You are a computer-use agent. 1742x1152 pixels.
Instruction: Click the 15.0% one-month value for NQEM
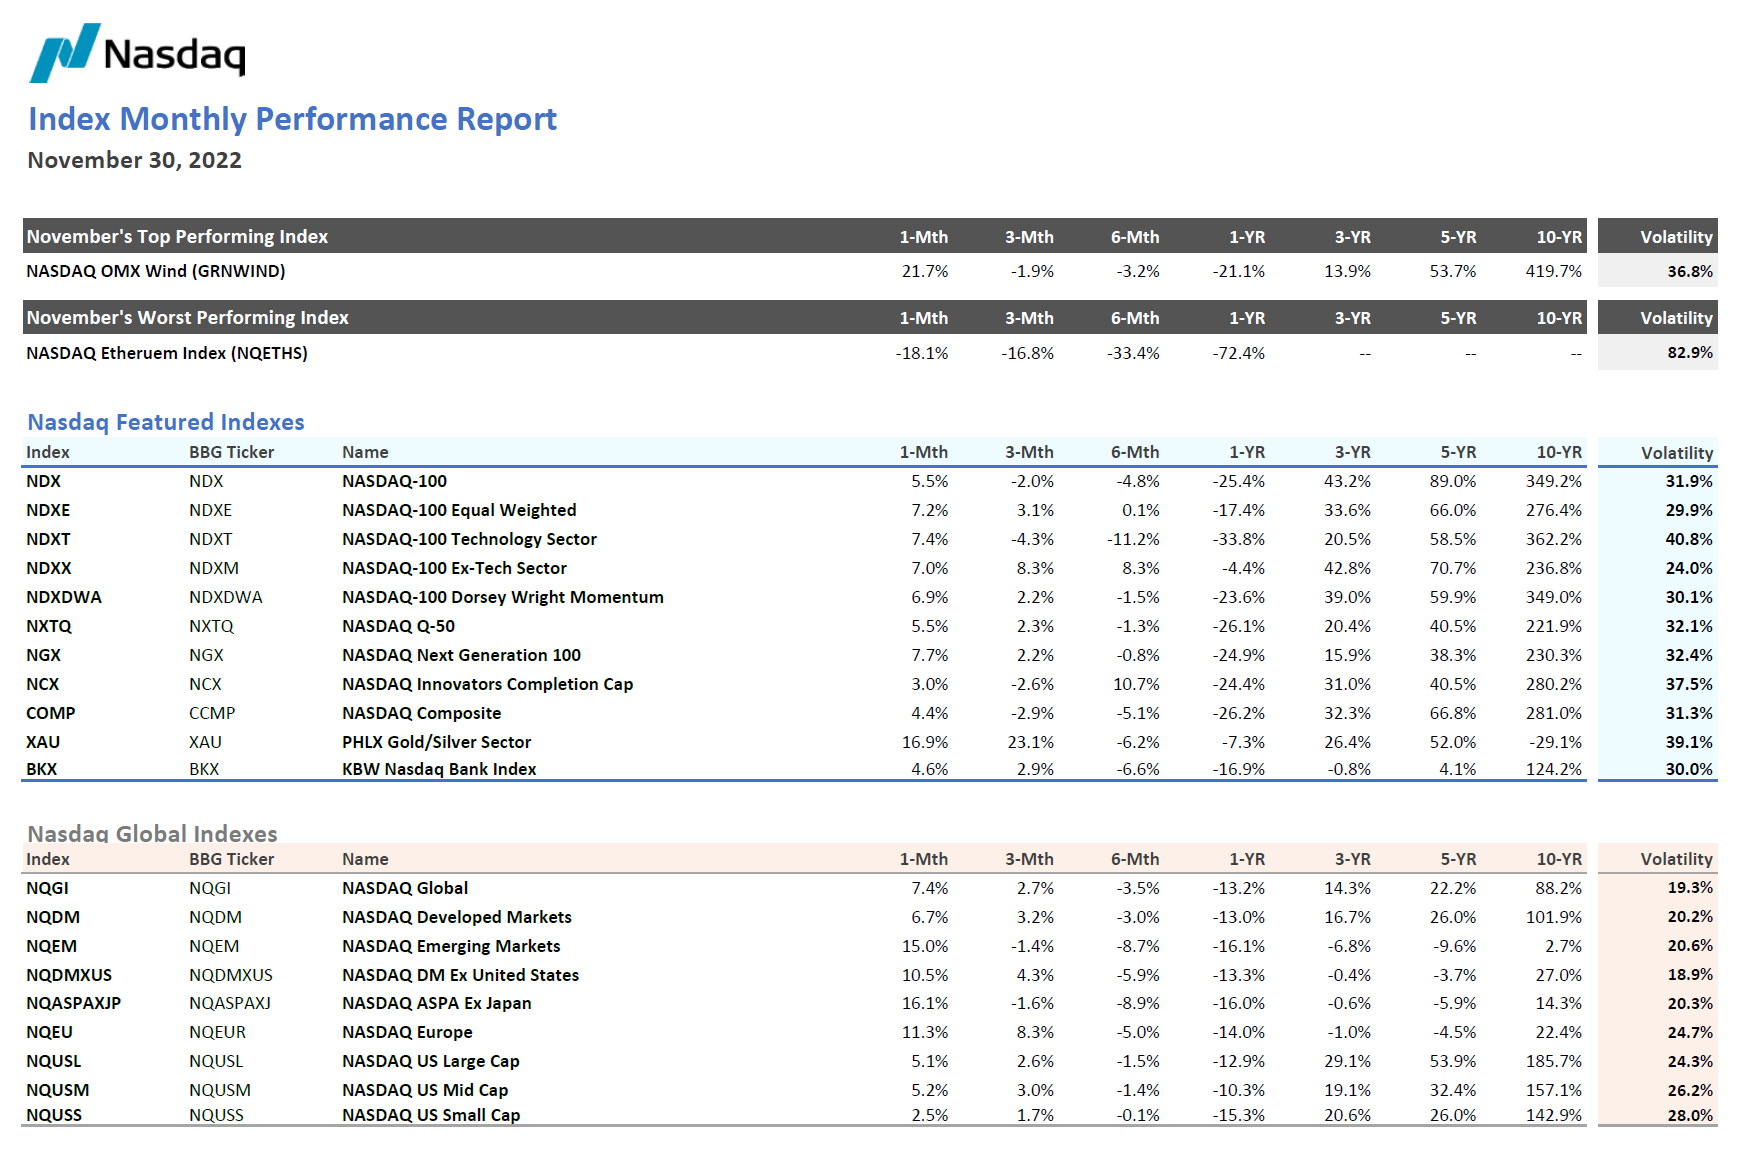pos(924,946)
